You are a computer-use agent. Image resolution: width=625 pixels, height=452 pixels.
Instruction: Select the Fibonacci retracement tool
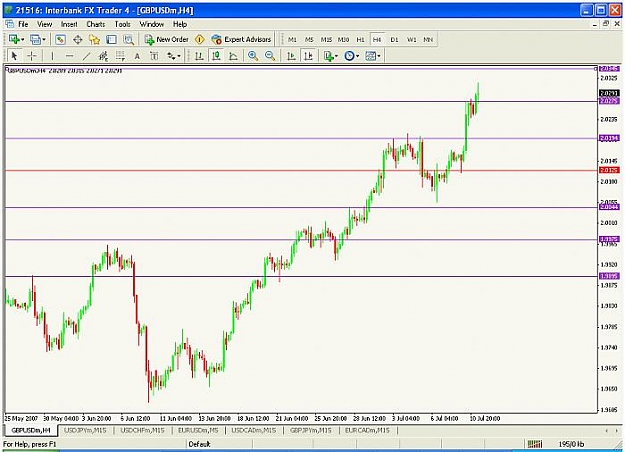click(120, 56)
